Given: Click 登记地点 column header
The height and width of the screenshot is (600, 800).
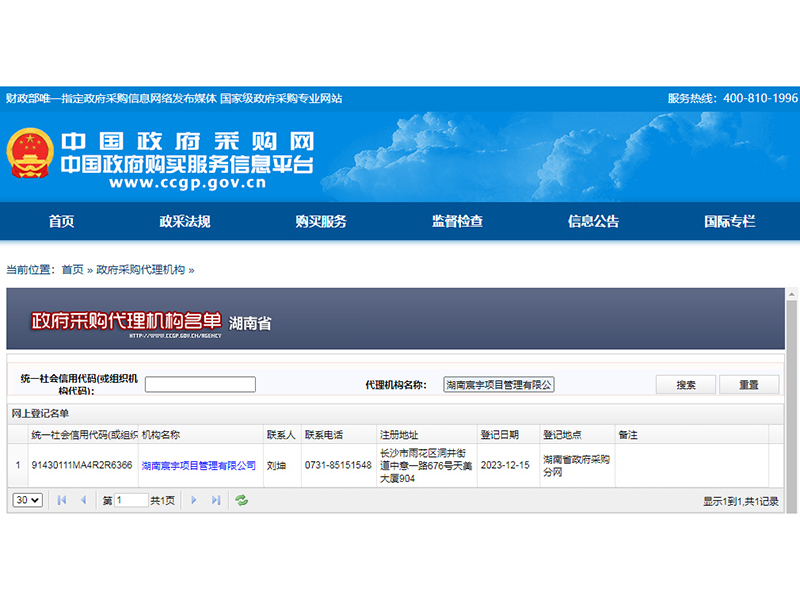Looking at the screenshot, I should [x=577, y=435].
